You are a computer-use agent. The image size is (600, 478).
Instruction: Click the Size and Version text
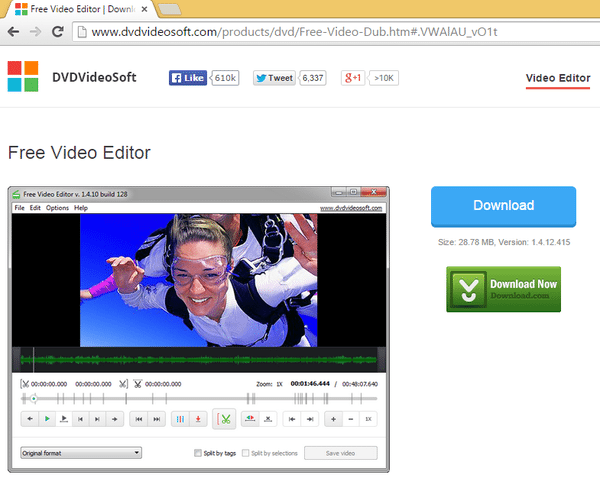tap(504, 242)
